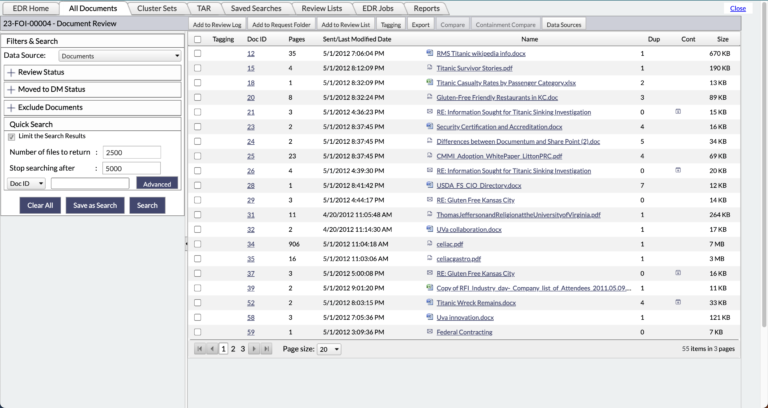The height and width of the screenshot is (408, 768).
Task: Open the Saved Searches tab
Action: click(x=257, y=8)
